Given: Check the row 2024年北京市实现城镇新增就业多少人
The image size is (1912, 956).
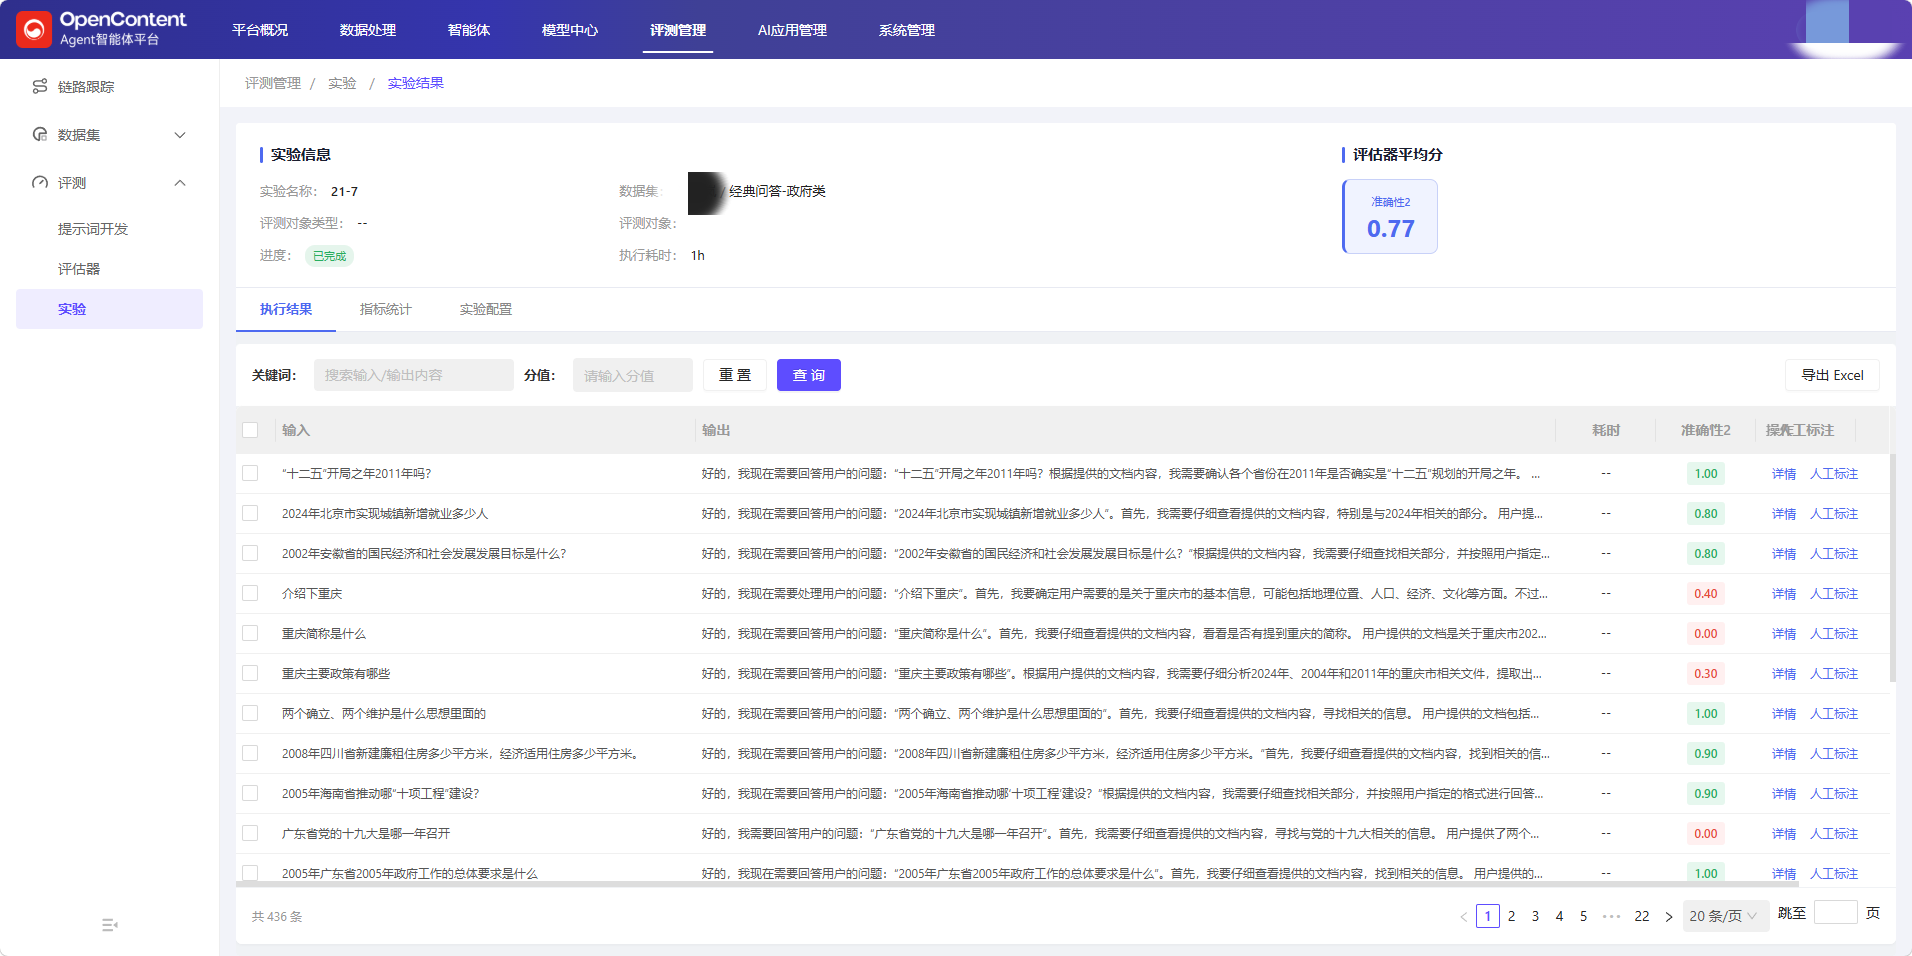Looking at the screenshot, I should click(x=250, y=514).
